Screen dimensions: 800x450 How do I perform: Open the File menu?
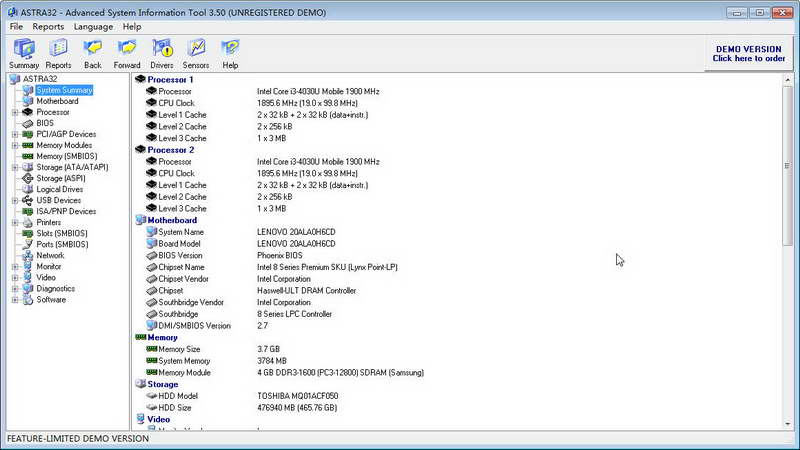click(16, 27)
